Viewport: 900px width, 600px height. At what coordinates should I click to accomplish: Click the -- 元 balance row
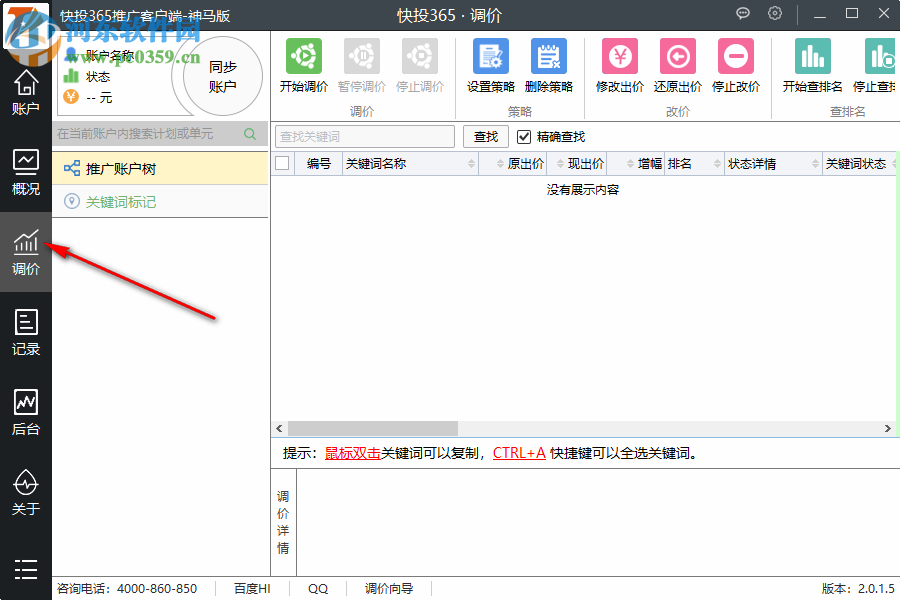(88, 97)
